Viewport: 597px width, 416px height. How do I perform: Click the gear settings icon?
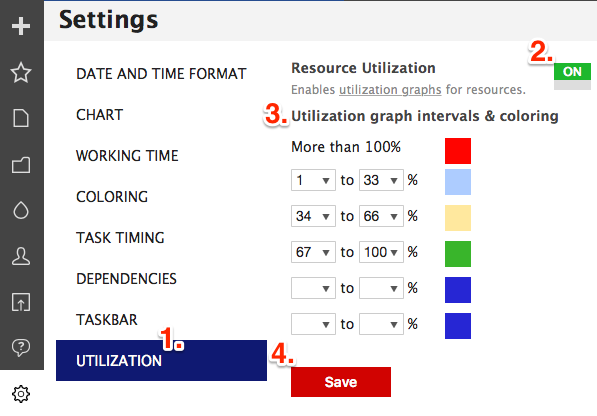(x=21, y=394)
